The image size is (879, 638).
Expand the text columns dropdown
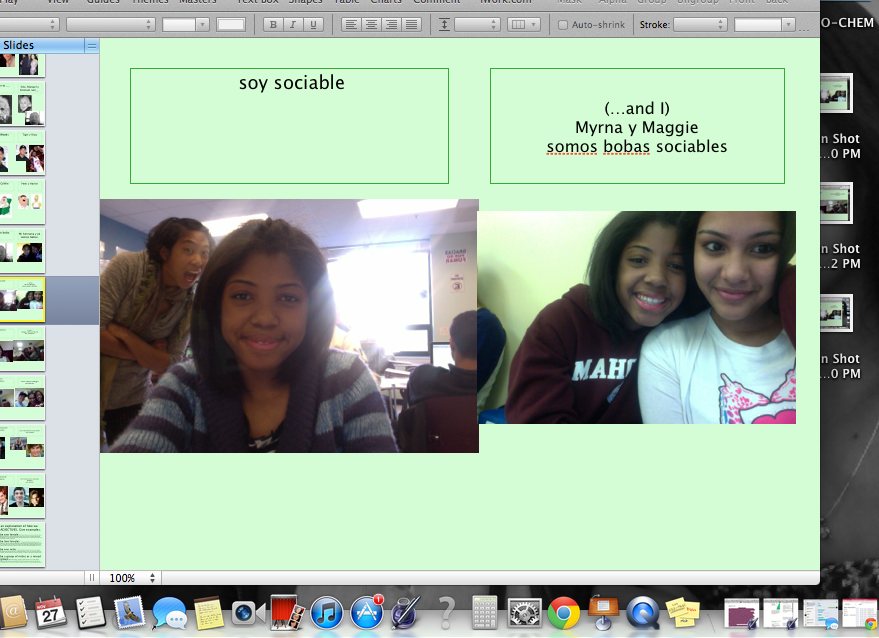click(x=523, y=24)
